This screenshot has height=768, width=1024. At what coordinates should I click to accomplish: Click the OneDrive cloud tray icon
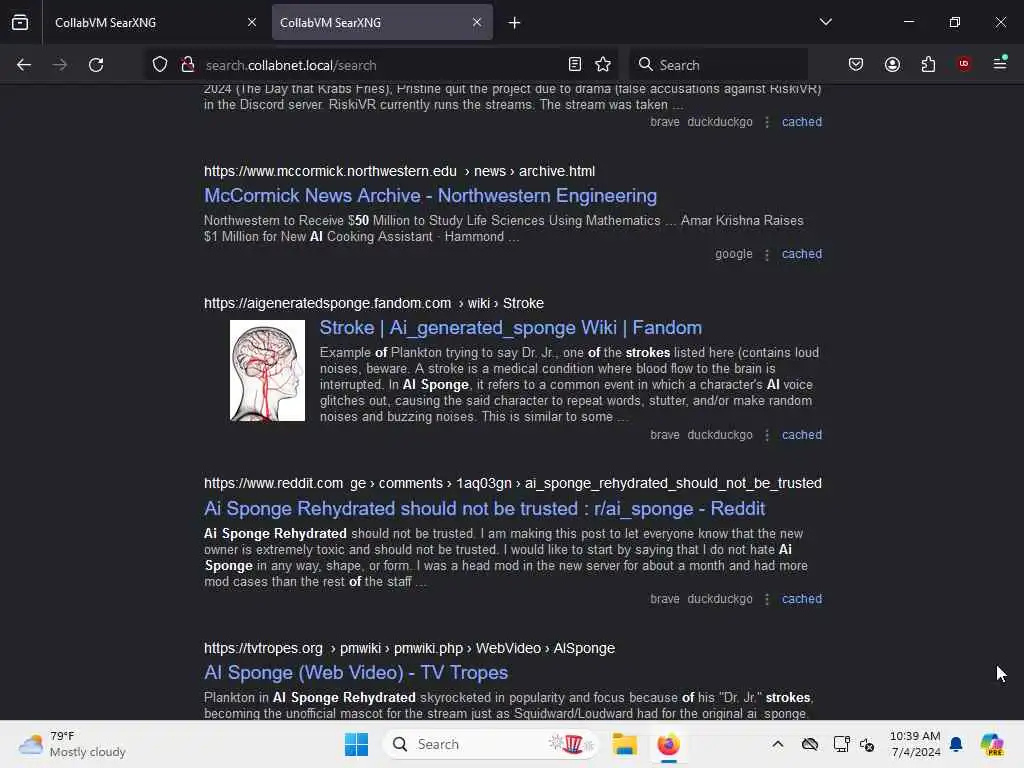tap(810, 744)
